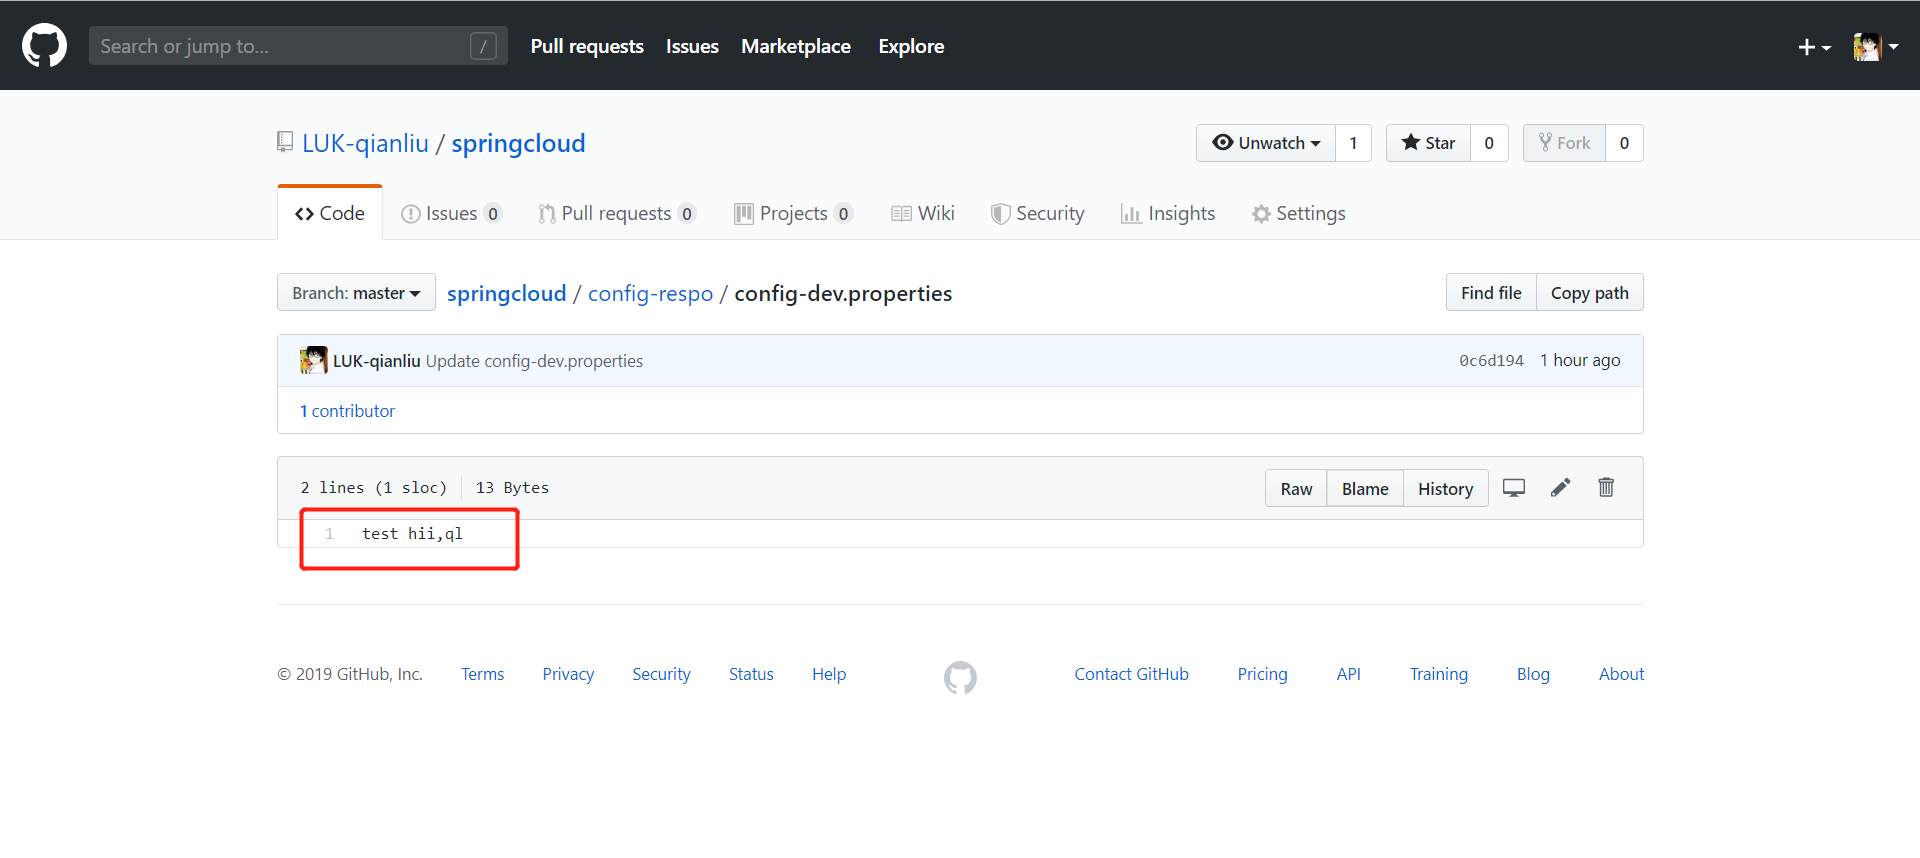Open About footer link
The image size is (1920, 858).
click(1621, 674)
